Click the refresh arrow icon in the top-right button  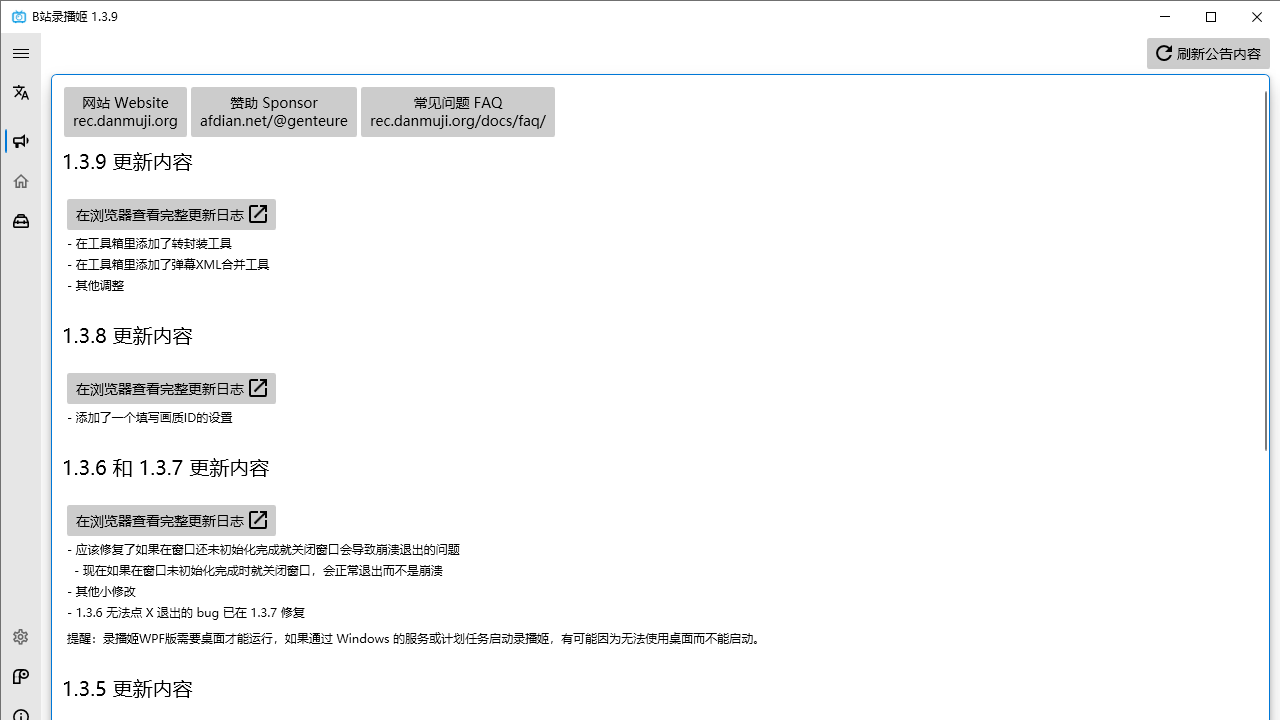1163,53
